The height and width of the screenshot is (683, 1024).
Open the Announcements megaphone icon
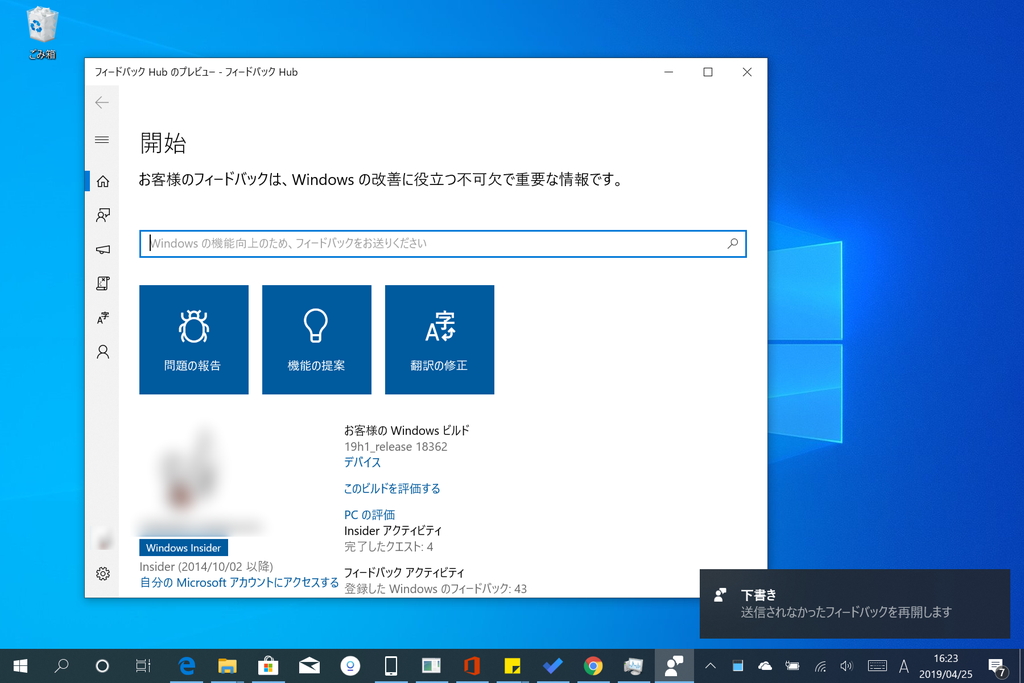[x=101, y=249]
